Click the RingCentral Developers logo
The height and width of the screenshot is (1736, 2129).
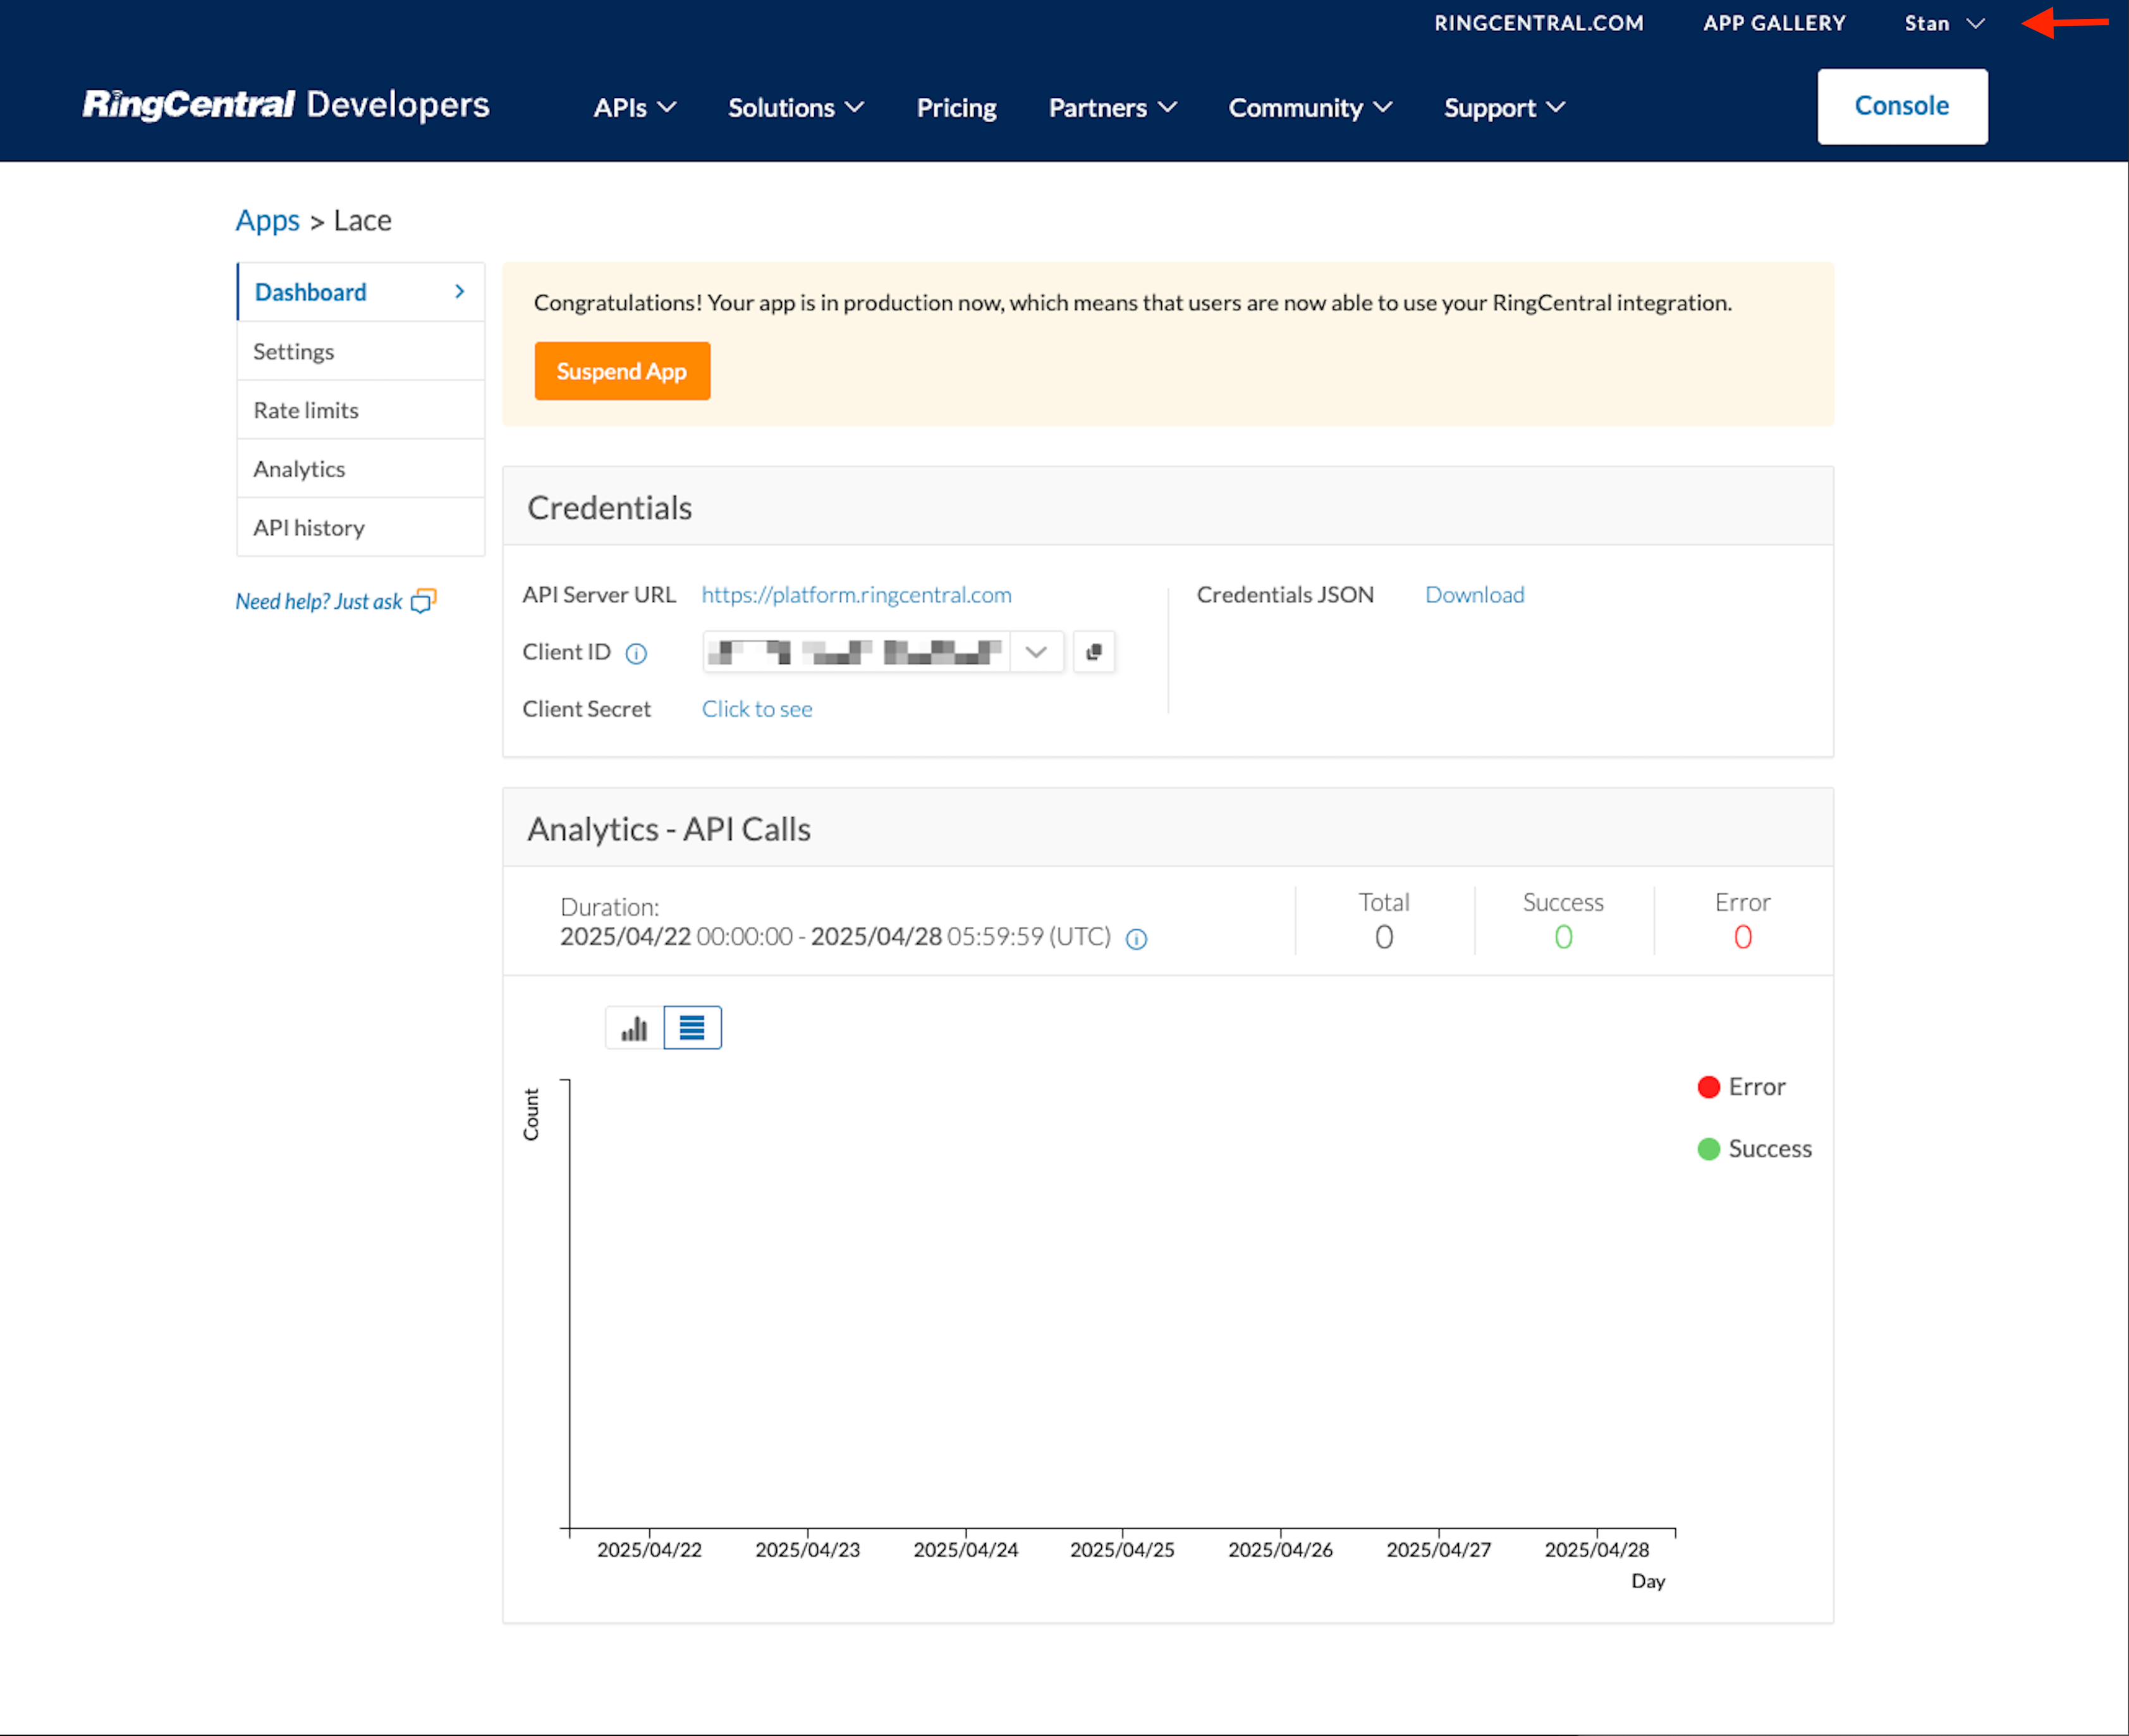click(x=286, y=105)
